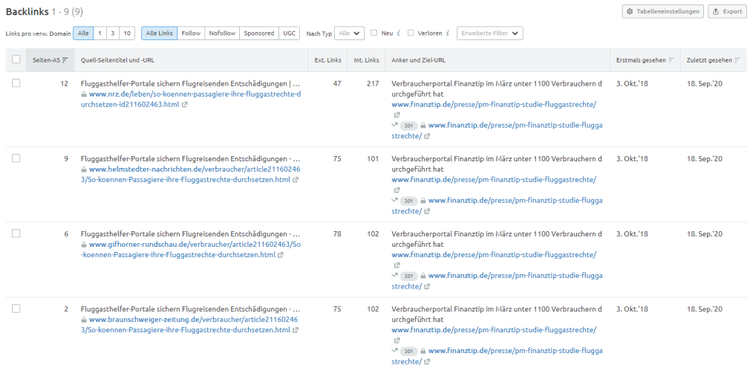Click 'Int. Links' column header
This screenshot has height=365, width=750.
[x=366, y=60]
